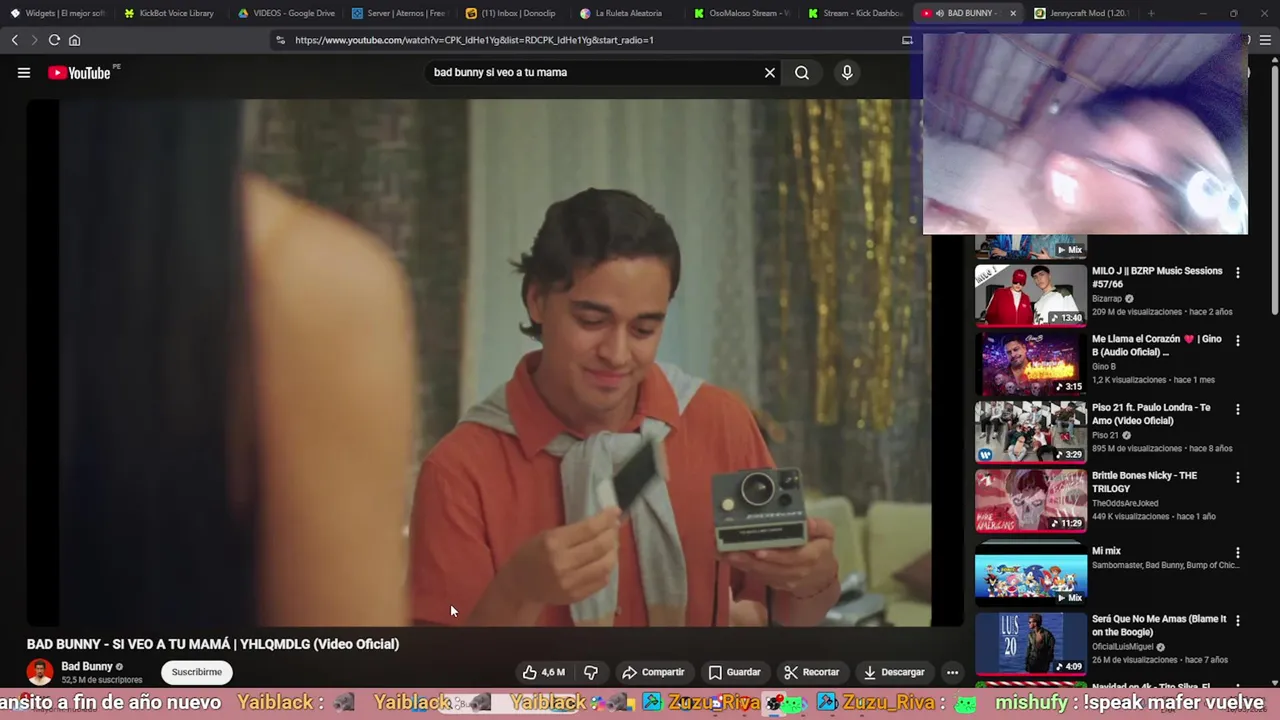This screenshot has width=1280, height=720.
Task: Switch to the KickBot Voice Library tab
Action: click(169, 13)
